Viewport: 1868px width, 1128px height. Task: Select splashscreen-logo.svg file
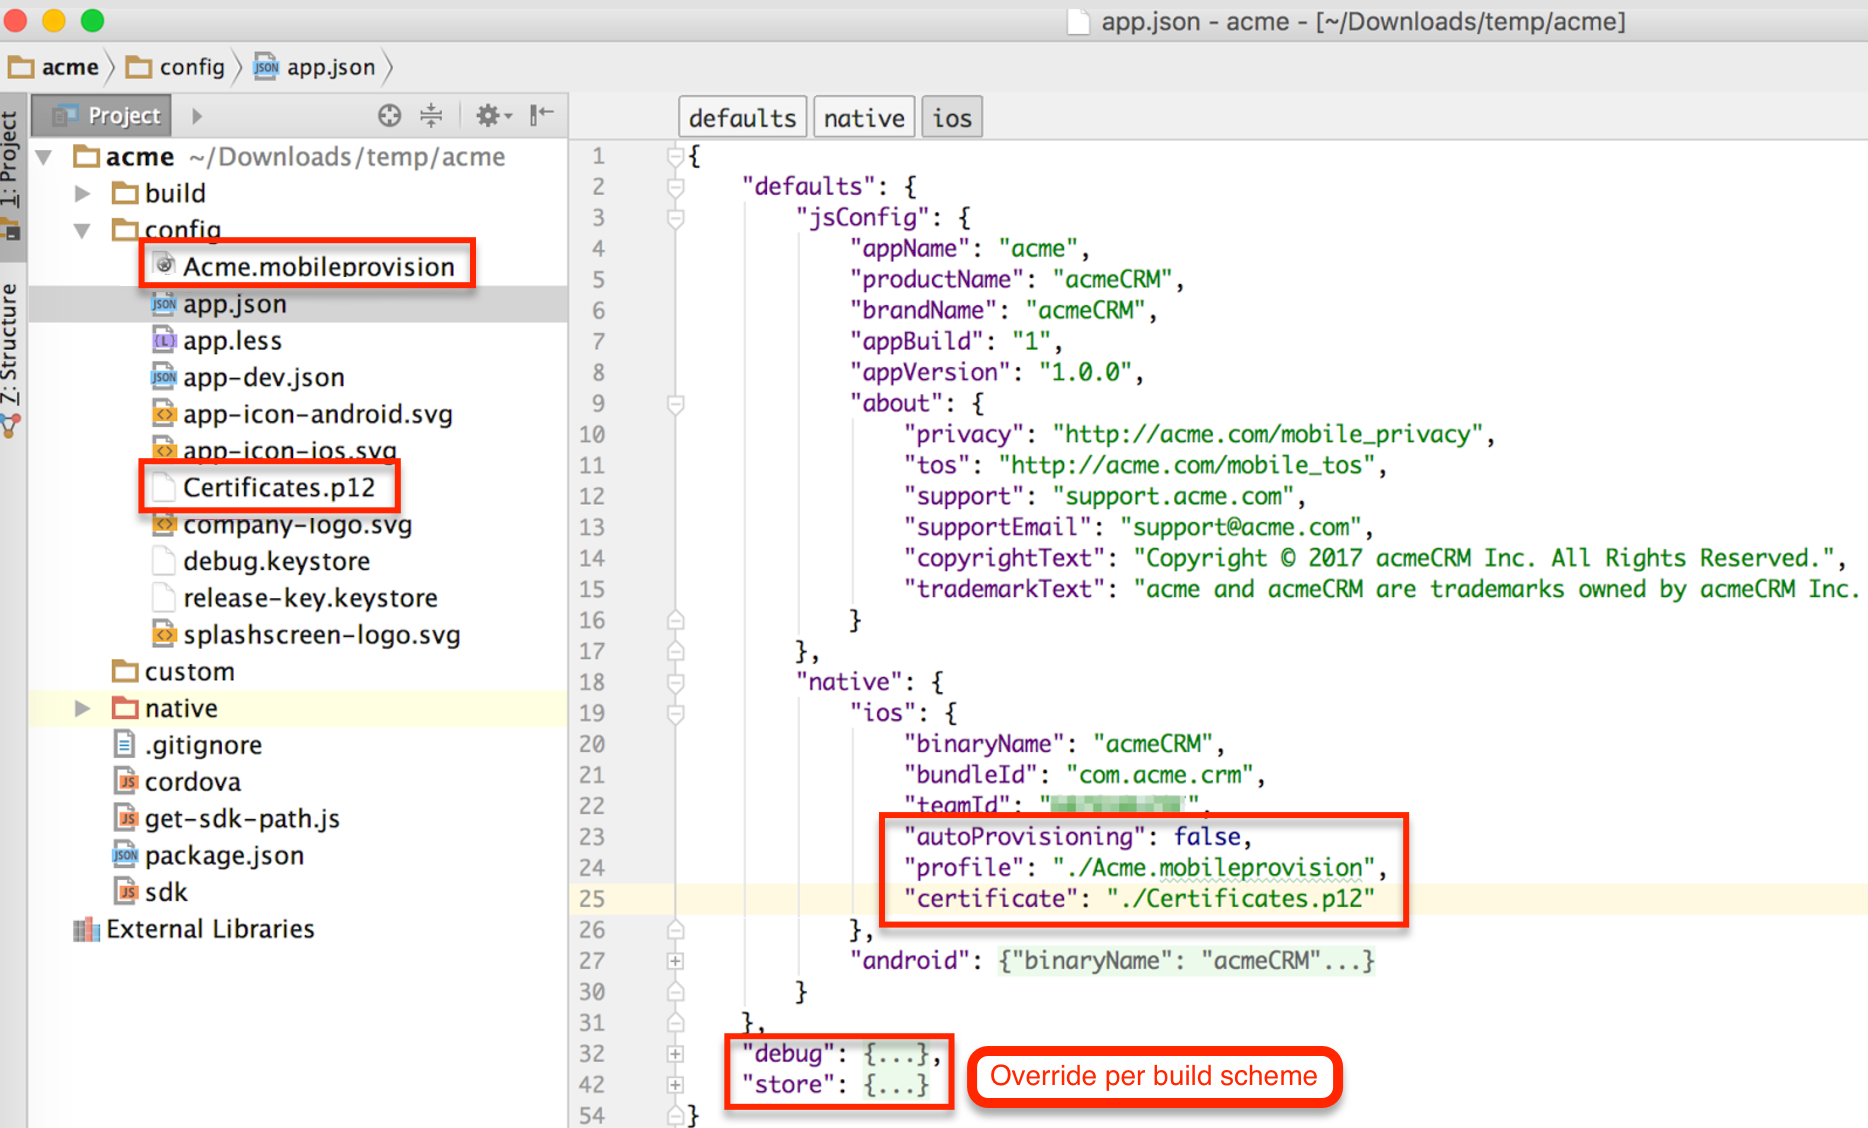[x=321, y=635]
